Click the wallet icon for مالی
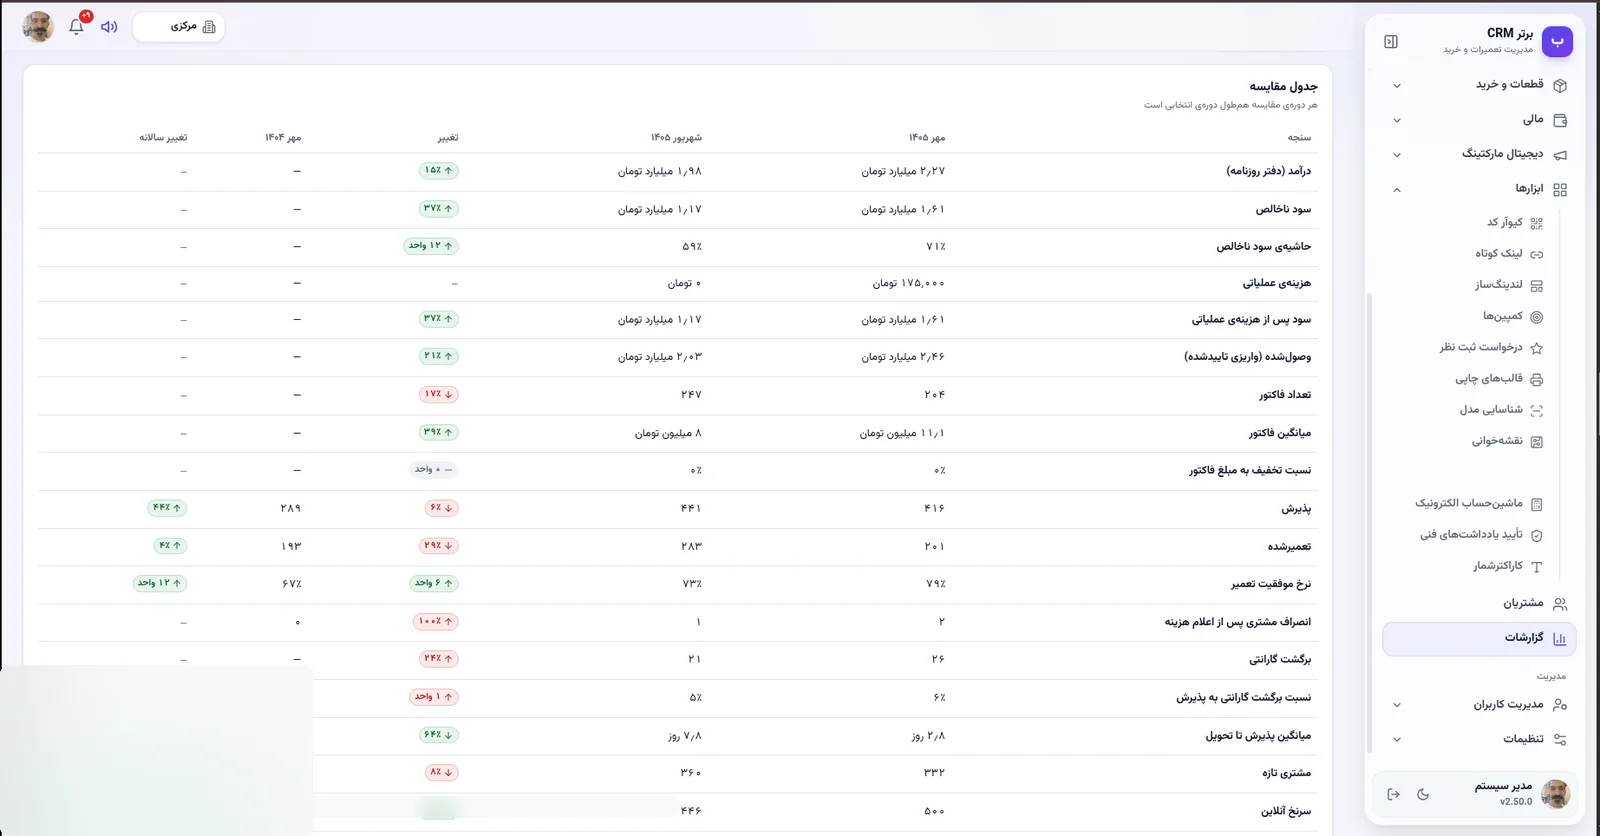 (x=1560, y=120)
